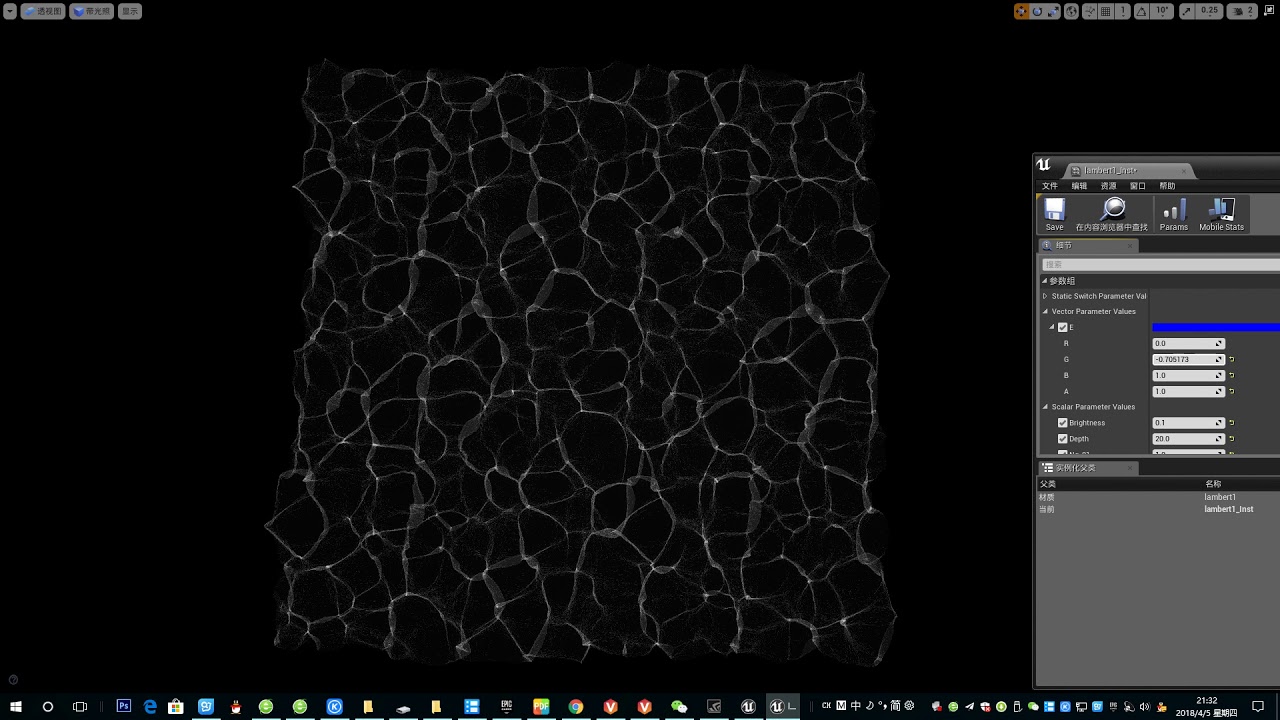1280x720 pixels.
Task: Select the translate gizmo mode in viewport
Action: [x=1021, y=11]
